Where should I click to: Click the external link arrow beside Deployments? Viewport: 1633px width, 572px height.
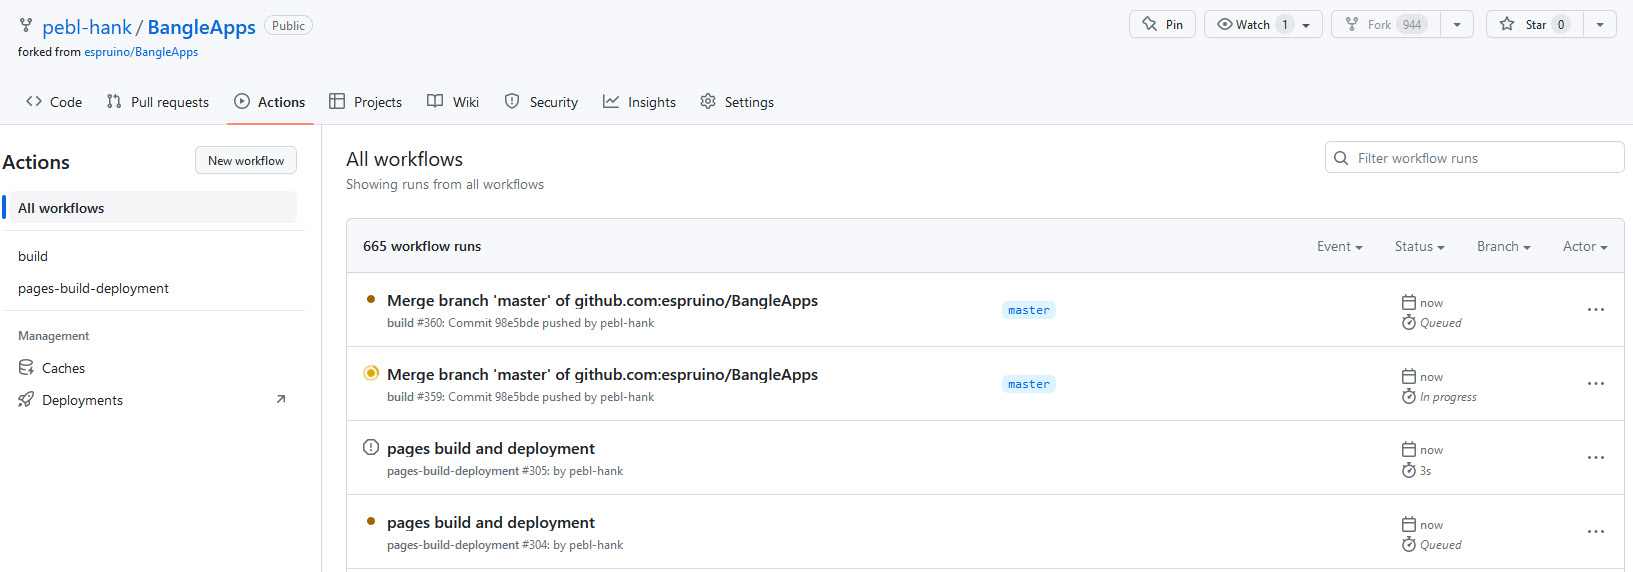[281, 399]
